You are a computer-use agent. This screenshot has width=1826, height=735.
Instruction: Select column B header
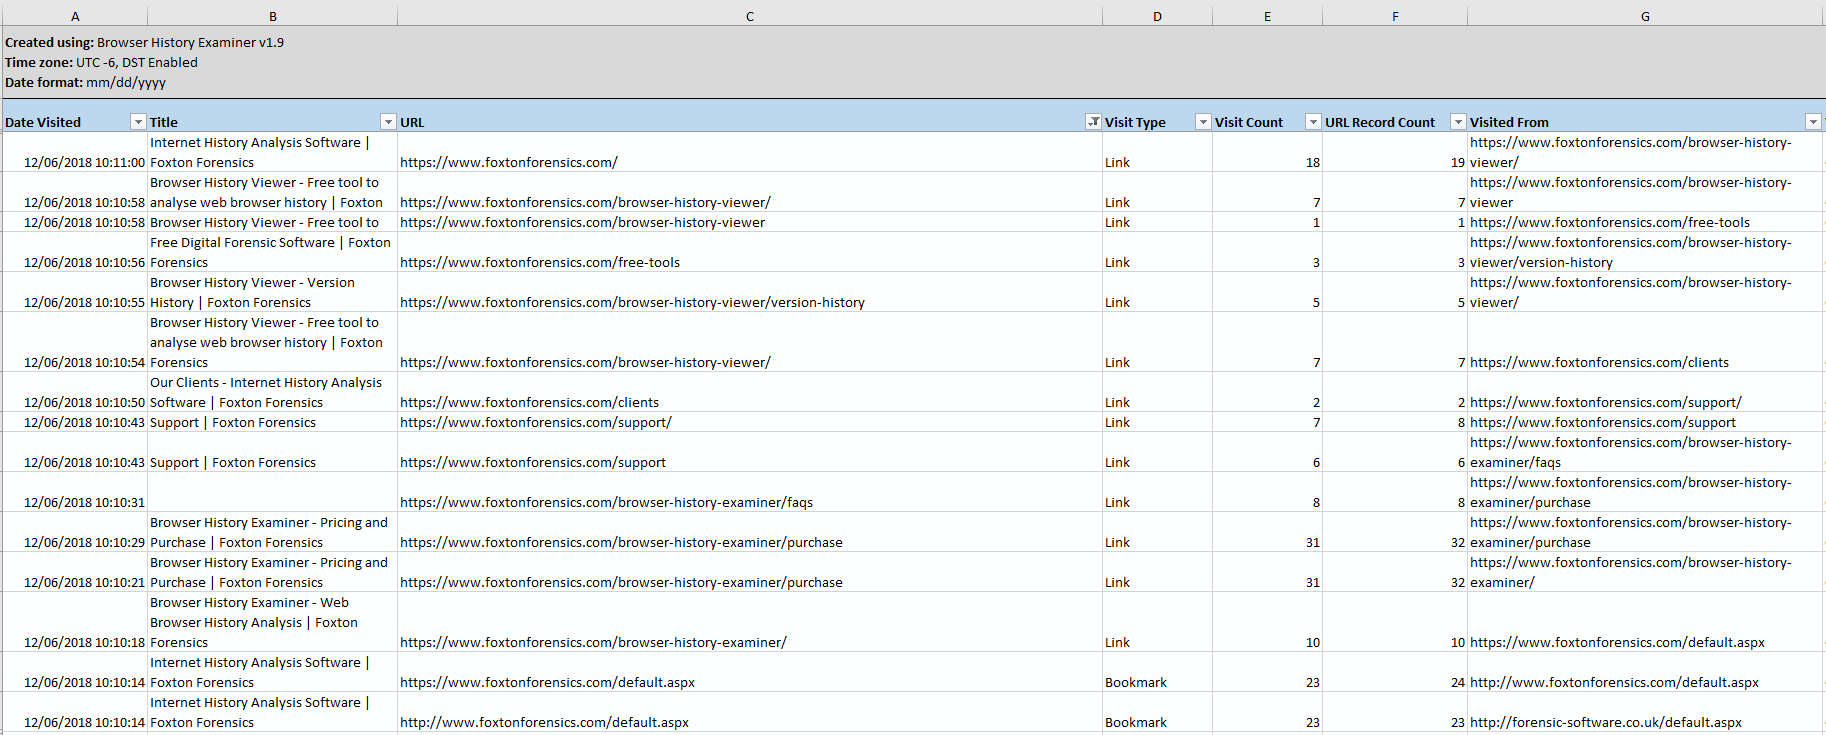click(x=273, y=16)
